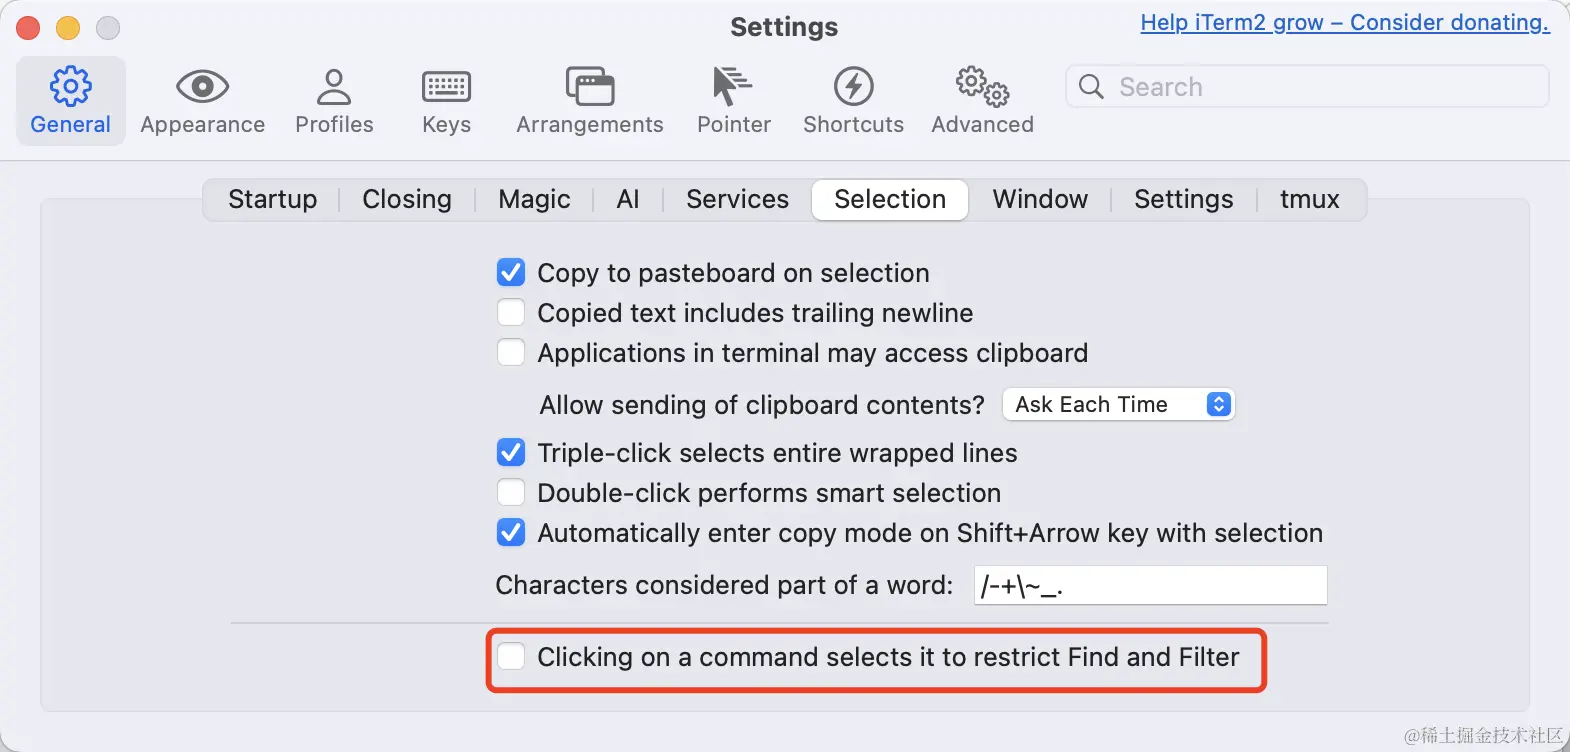Switch to the Window tab
Image resolution: width=1570 pixels, height=752 pixels.
(1040, 199)
